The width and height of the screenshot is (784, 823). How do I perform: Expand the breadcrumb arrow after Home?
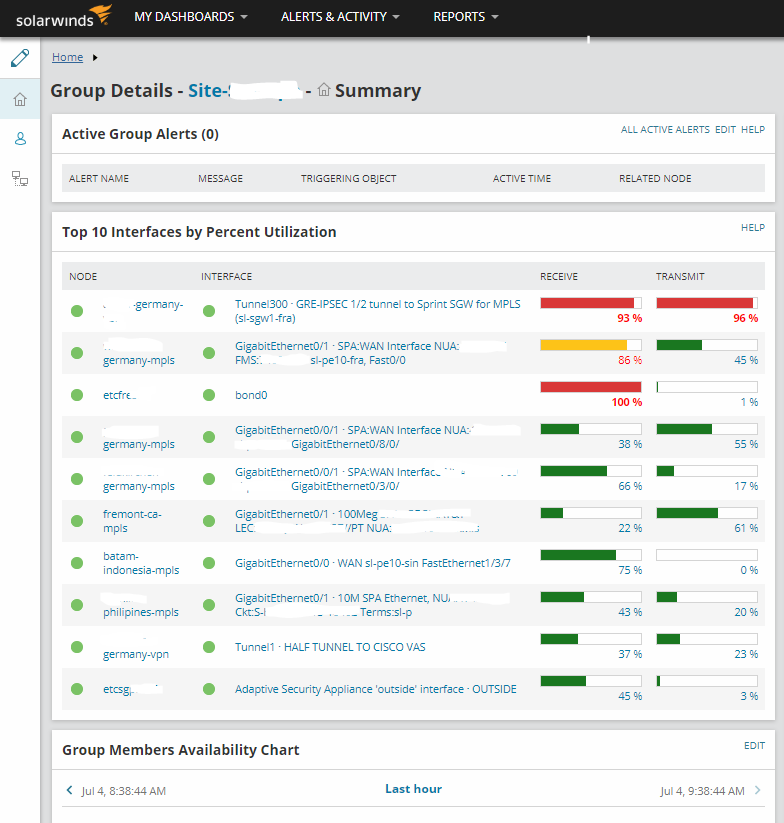click(95, 57)
